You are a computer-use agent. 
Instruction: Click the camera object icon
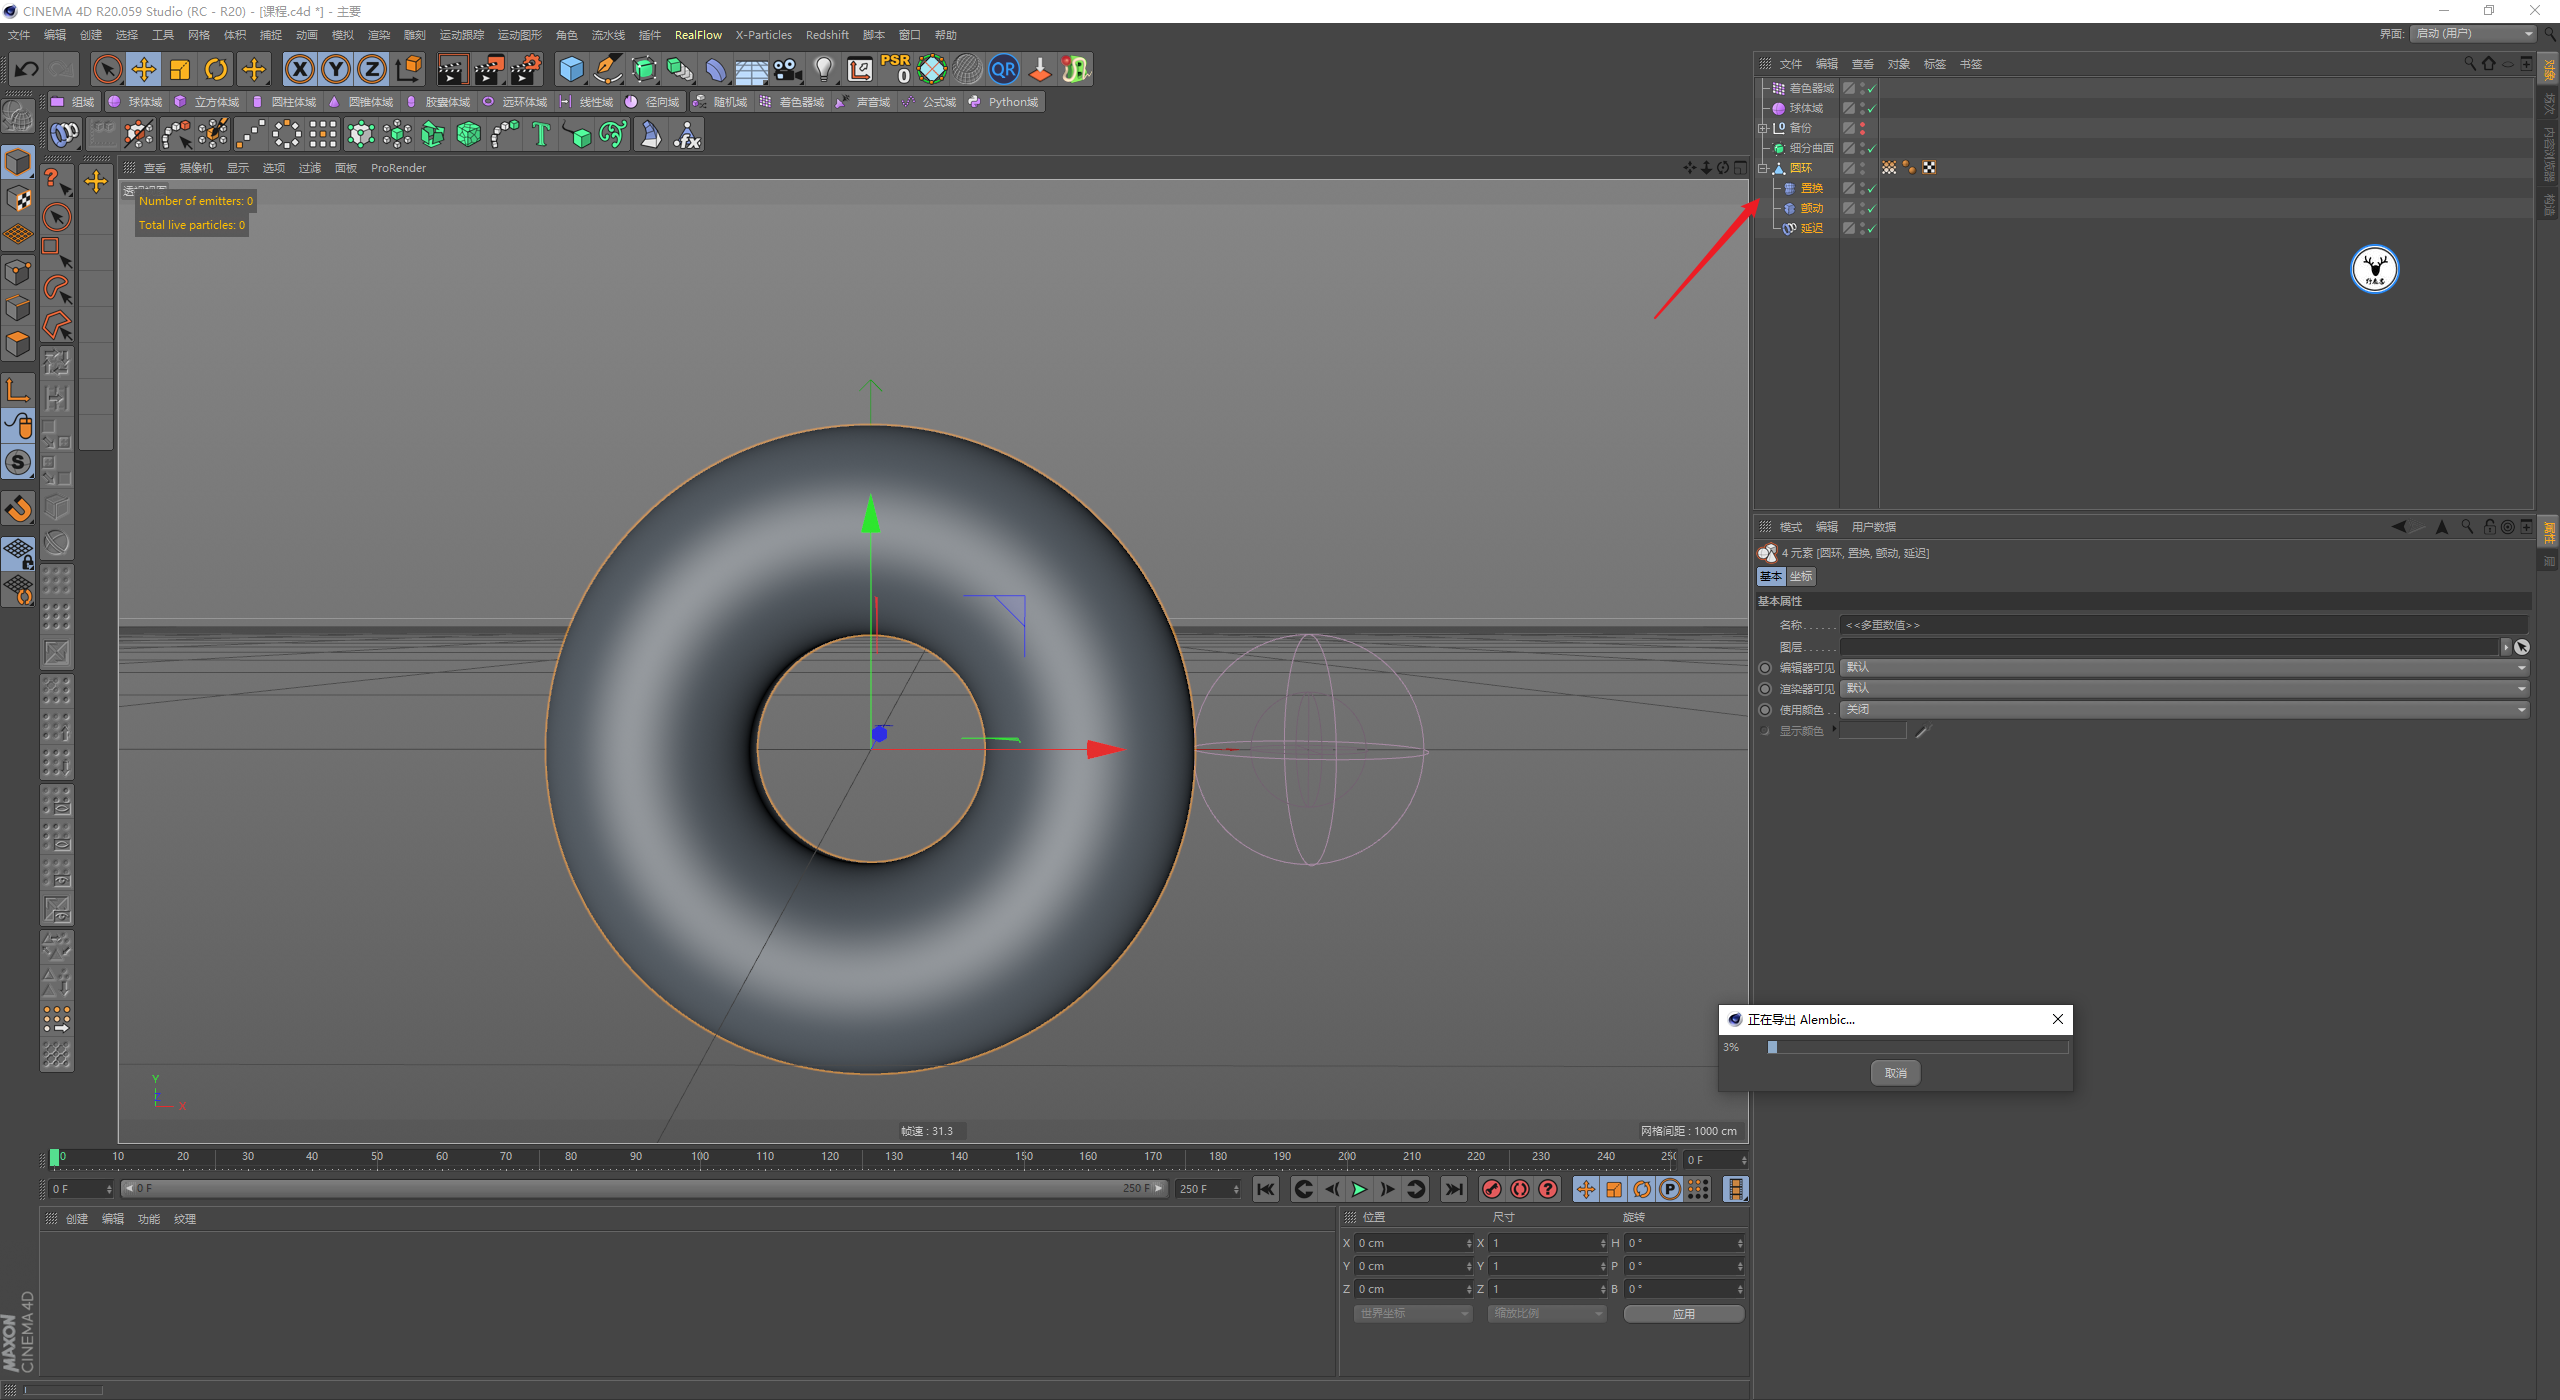pyautogui.click(x=788, y=69)
